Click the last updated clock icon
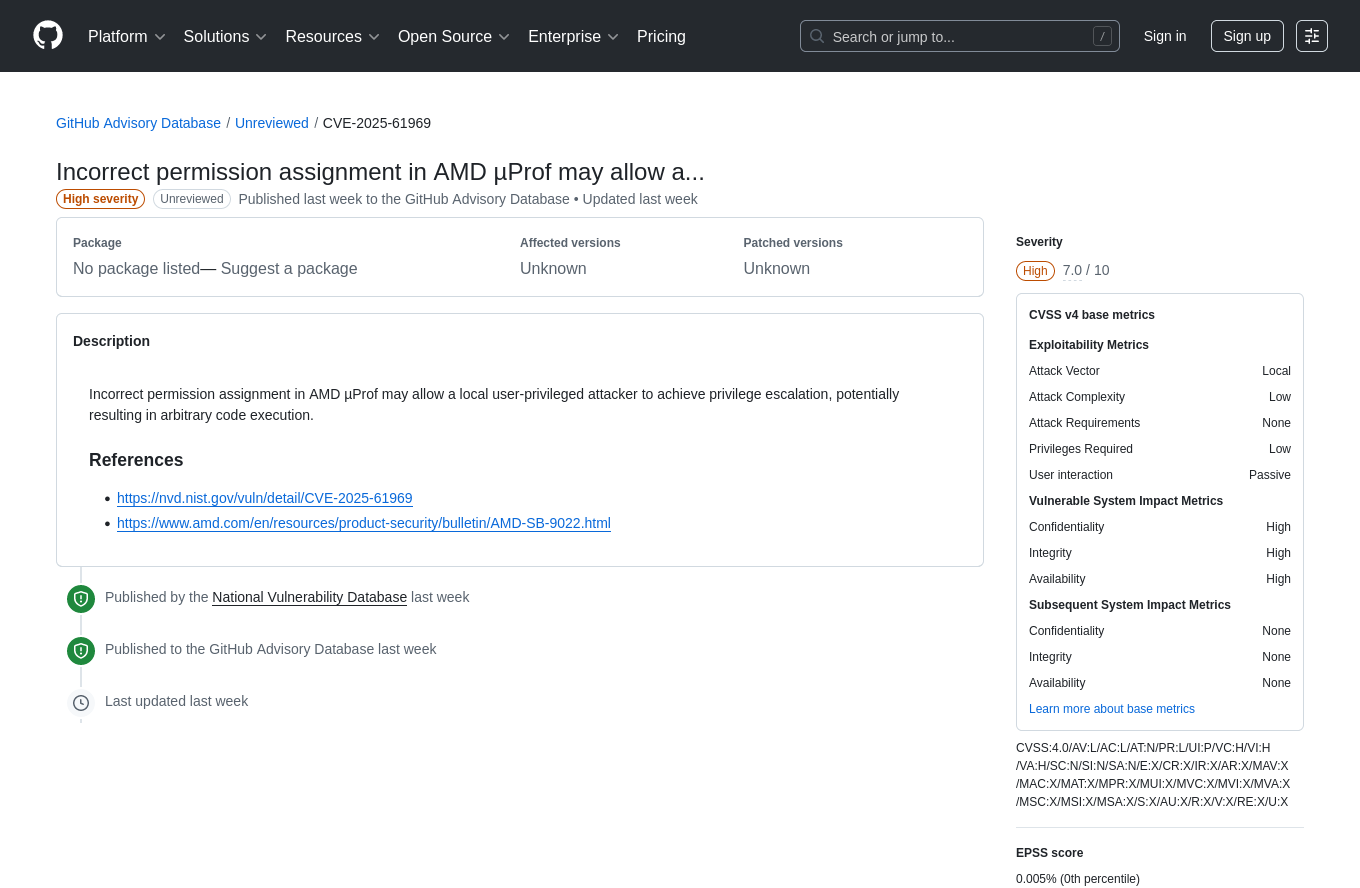The width and height of the screenshot is (1360, 888). pos(81,703)
